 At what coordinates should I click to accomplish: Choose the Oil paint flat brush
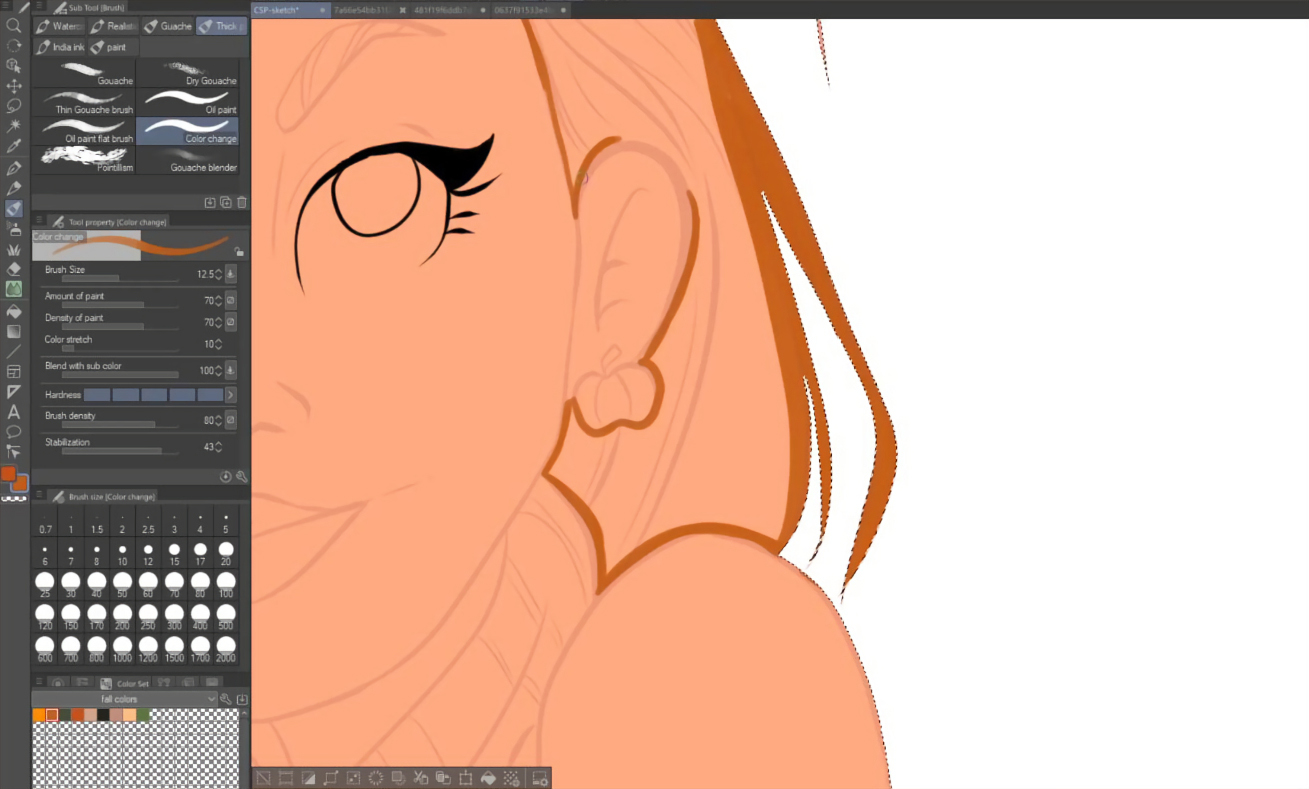click(x=85, y=131)
